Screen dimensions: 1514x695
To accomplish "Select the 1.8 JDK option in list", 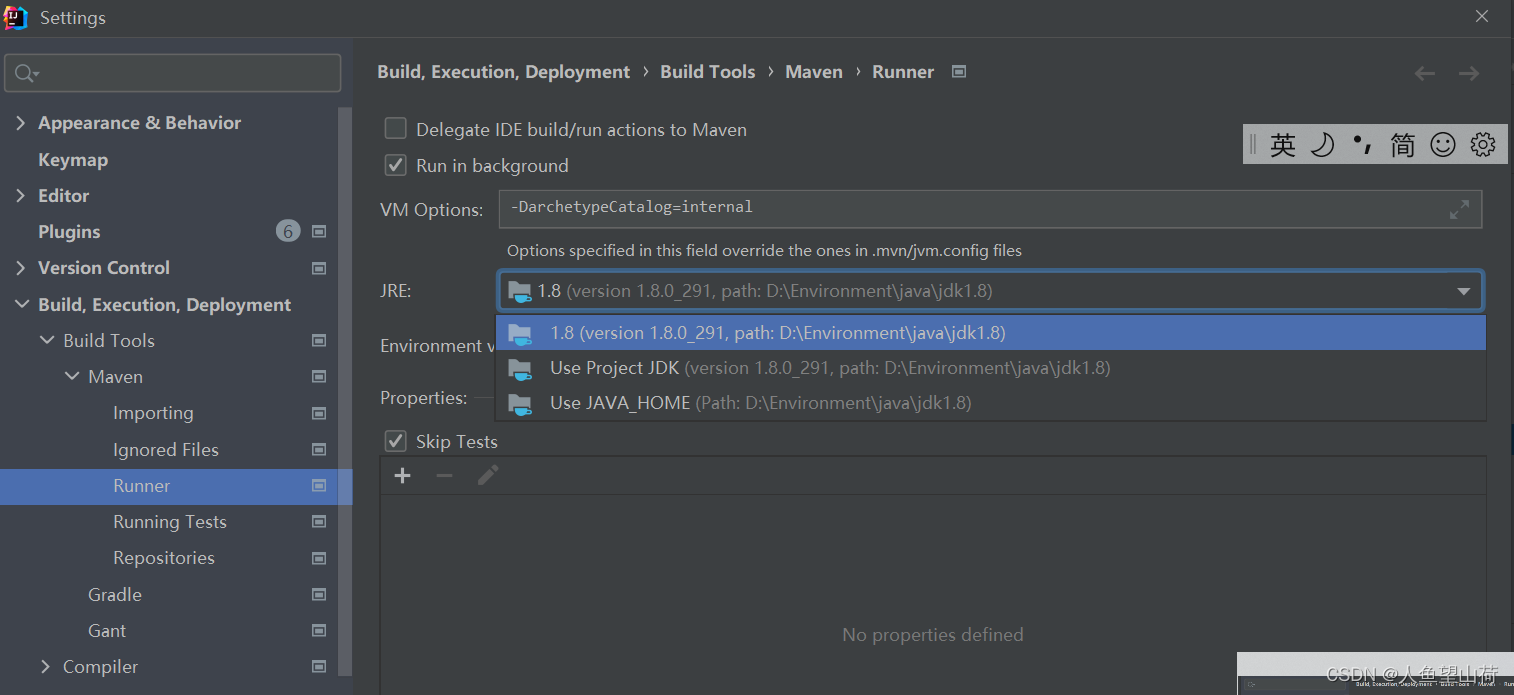I will point(990,333).
